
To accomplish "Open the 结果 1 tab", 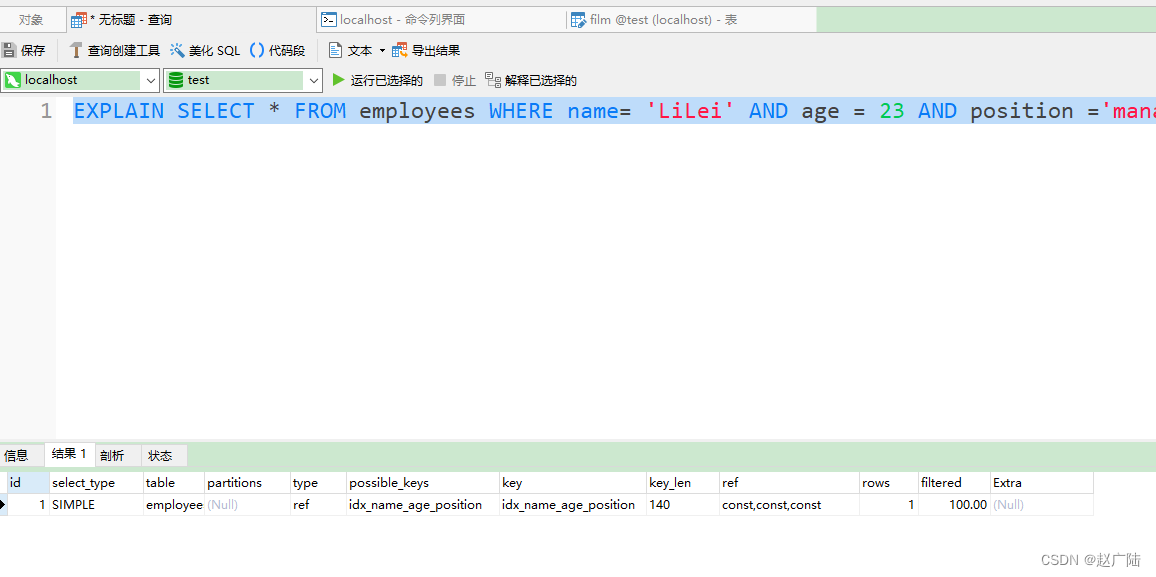I will 69,454.
